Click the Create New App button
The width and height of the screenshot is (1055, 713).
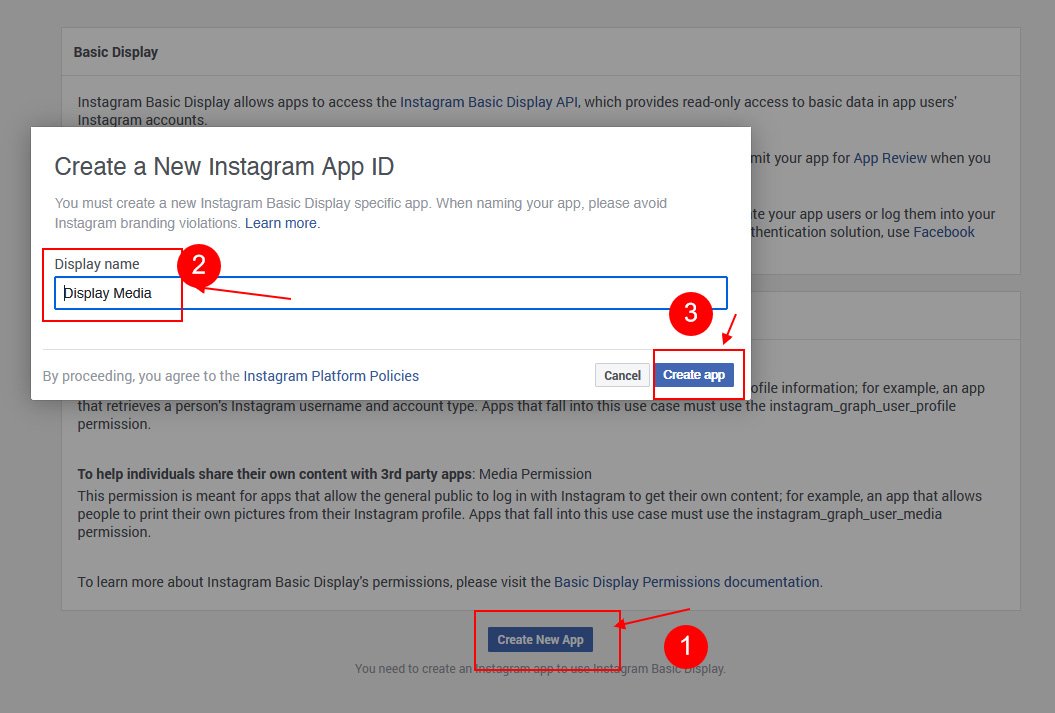pyautogui.click(x=540, y=639)
